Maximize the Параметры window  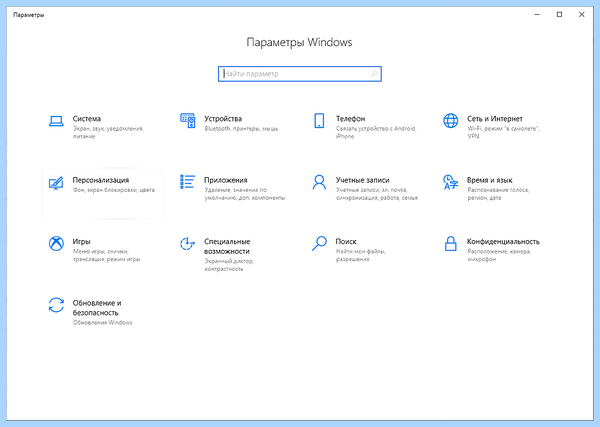559,15
